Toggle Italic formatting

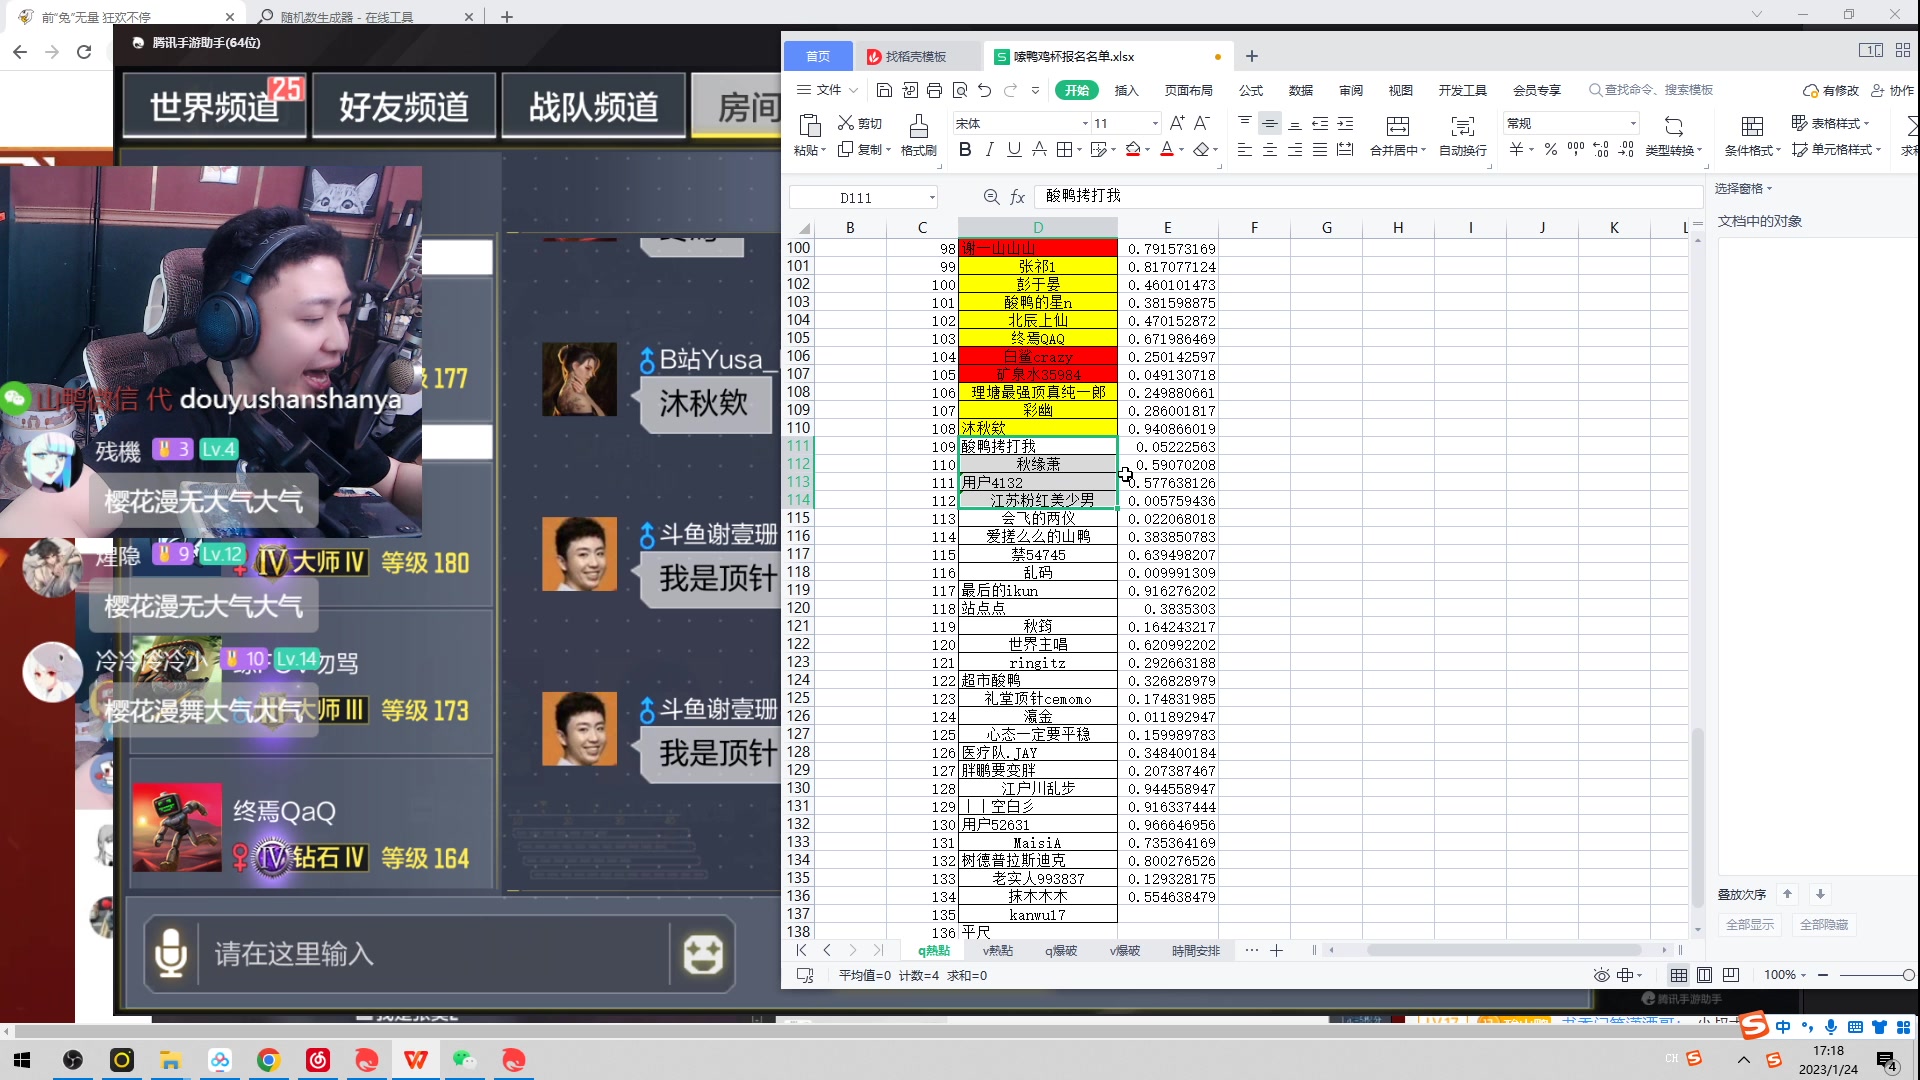pos(990,149)
